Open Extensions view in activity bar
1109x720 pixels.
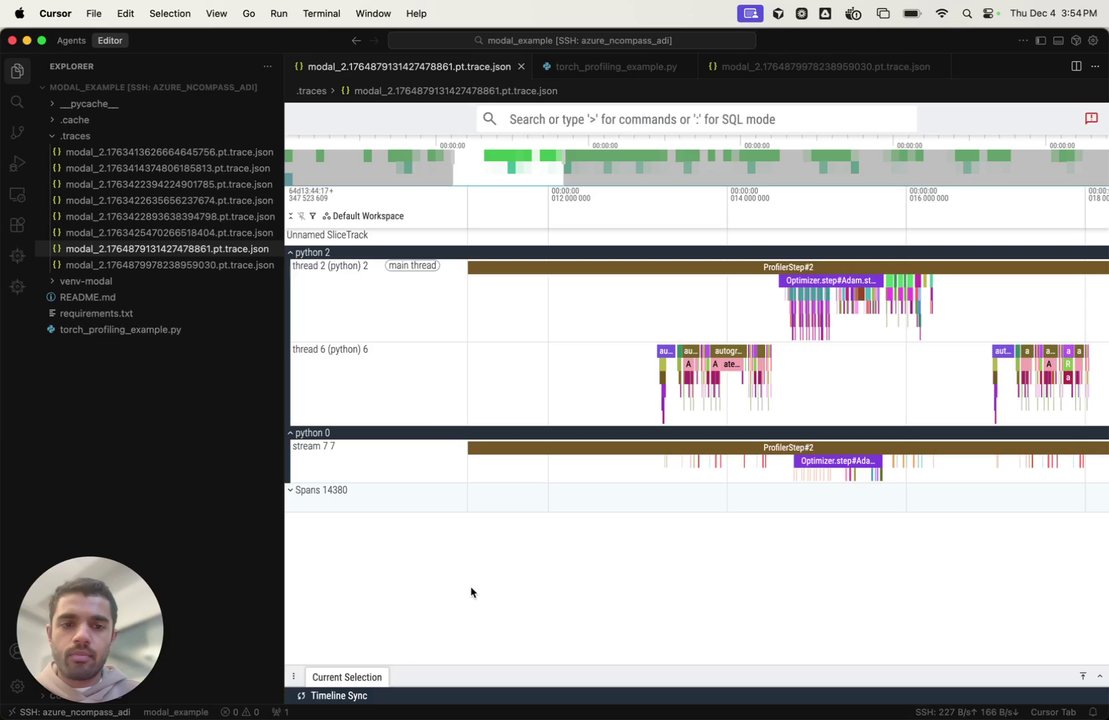[18, 225]
